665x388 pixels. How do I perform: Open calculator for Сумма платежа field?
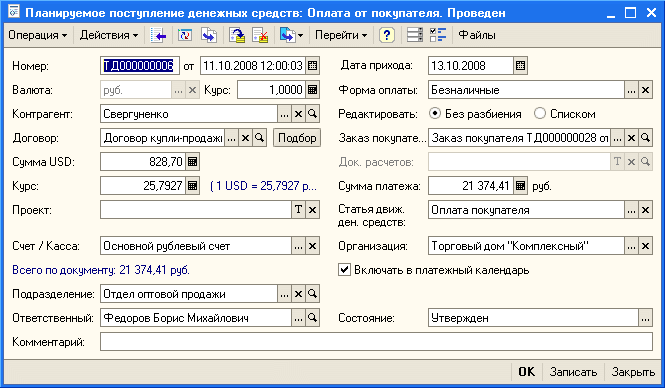(x=520, y=186)
